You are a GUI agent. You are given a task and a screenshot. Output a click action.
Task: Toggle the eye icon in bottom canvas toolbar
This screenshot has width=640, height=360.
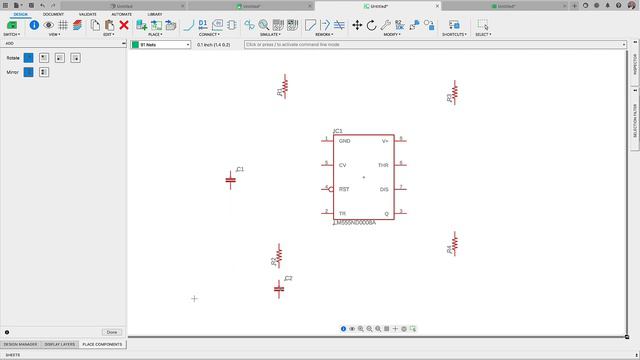pyautogui.click(x=352, y=329)
